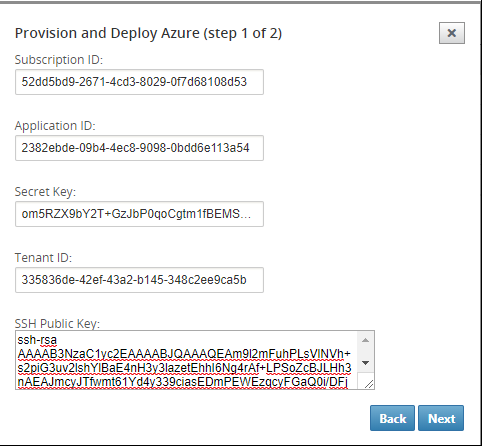Select the Tenant ID text box
Viewport: 482px width, 446px height.
[139, 280]
